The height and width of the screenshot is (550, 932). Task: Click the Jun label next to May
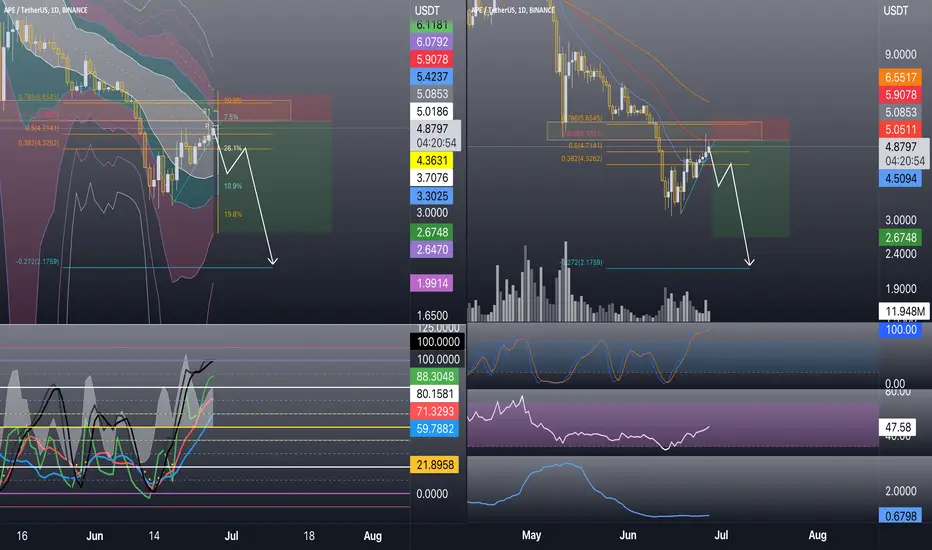[x=628, y=535]
